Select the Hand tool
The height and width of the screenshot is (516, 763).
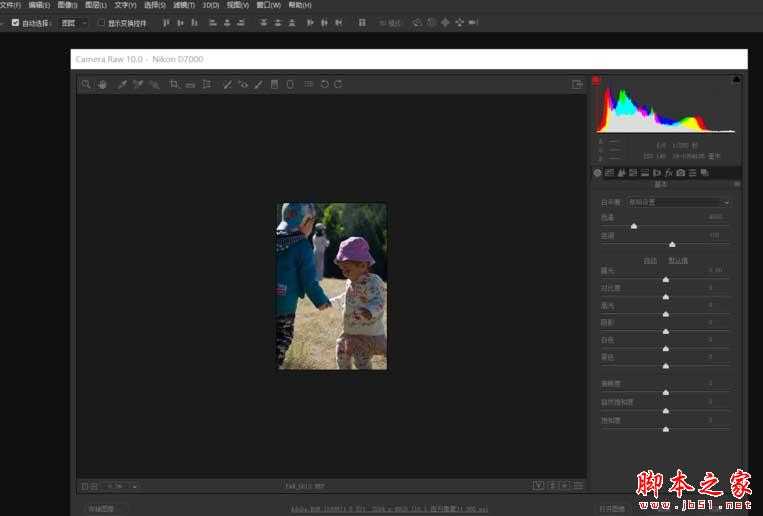tap(102, 85)
